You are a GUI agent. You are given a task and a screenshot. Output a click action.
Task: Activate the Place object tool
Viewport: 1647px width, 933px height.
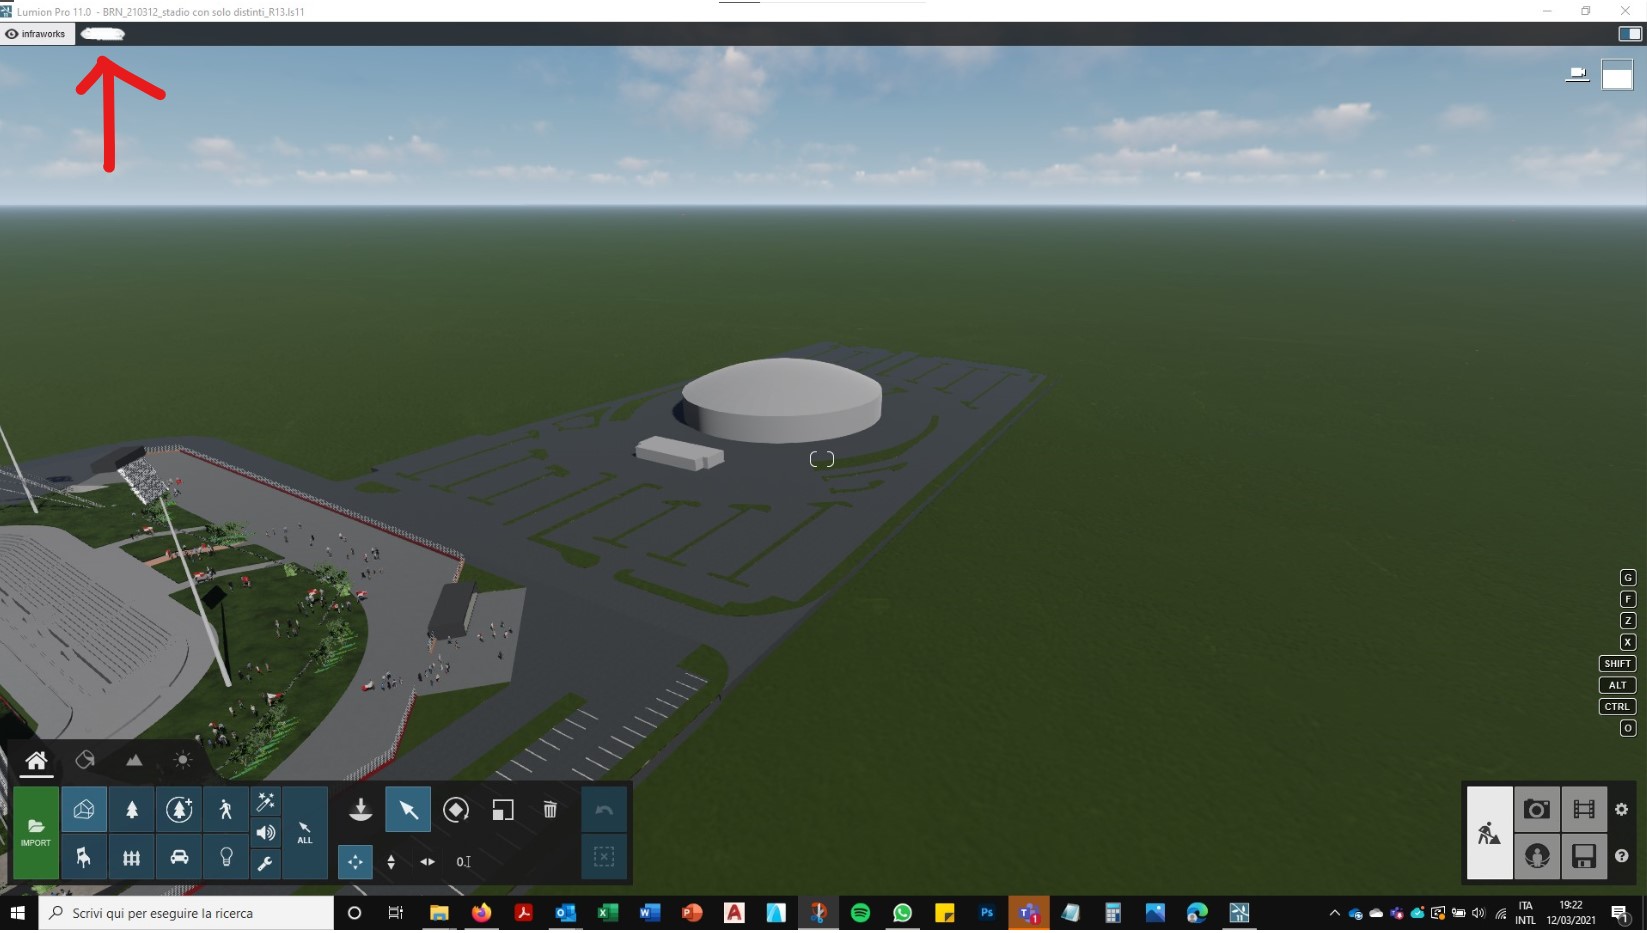coord(361,809)
